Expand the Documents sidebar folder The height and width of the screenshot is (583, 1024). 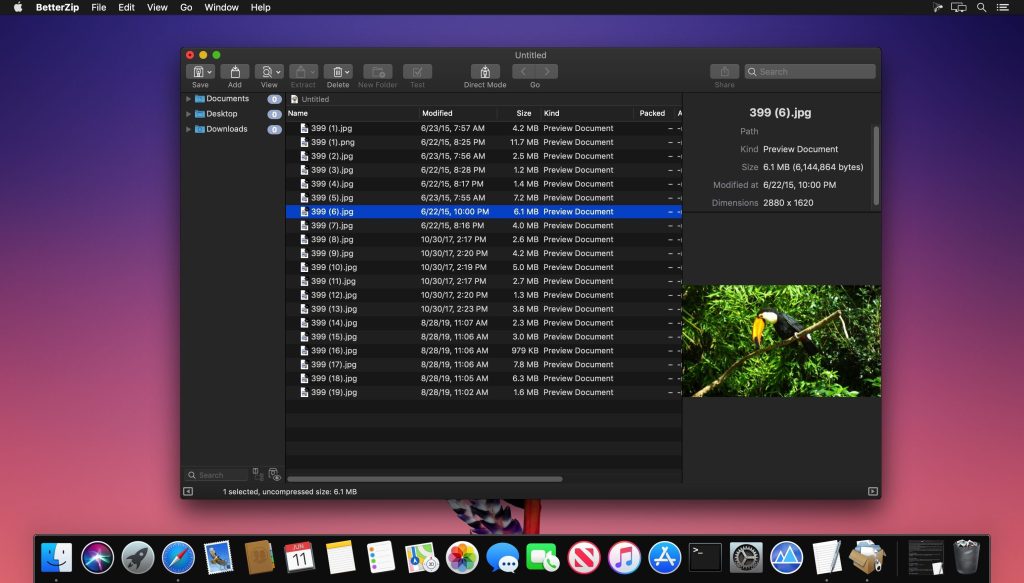188,98
